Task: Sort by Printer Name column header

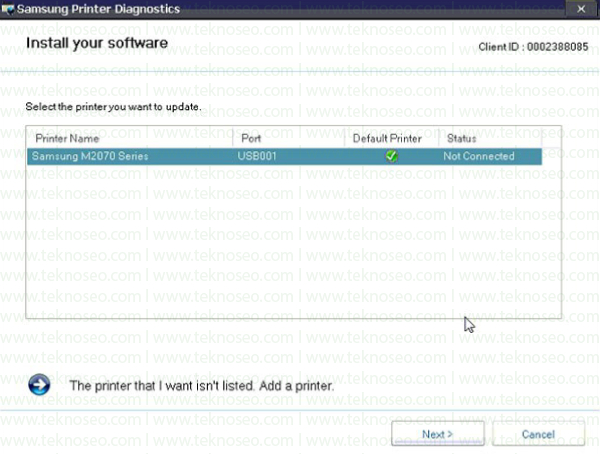Action: 130,138
